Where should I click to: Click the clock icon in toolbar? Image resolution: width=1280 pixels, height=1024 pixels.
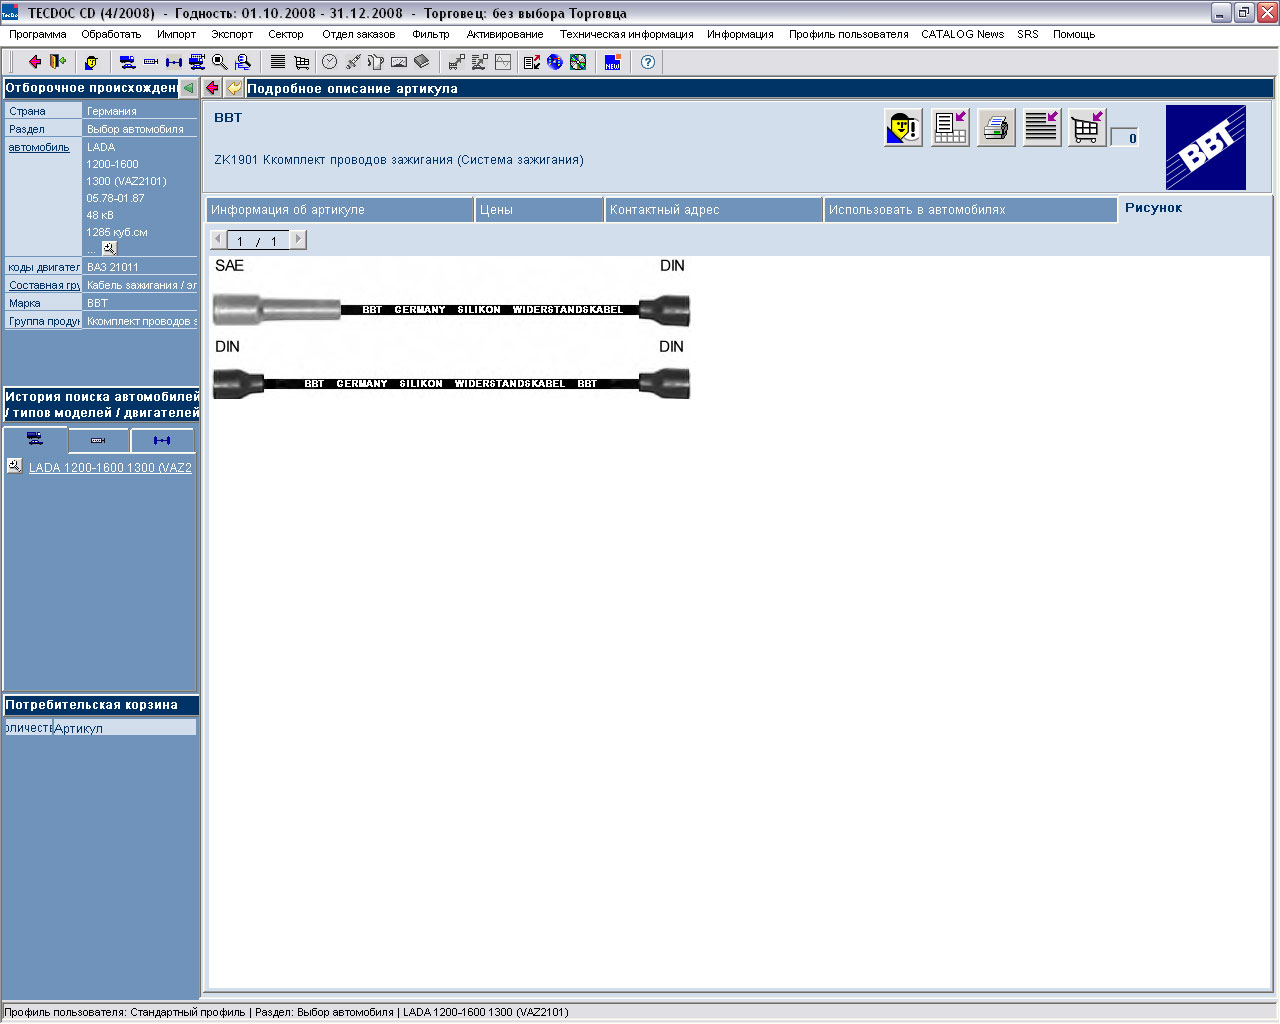click(x=330, y=62)
